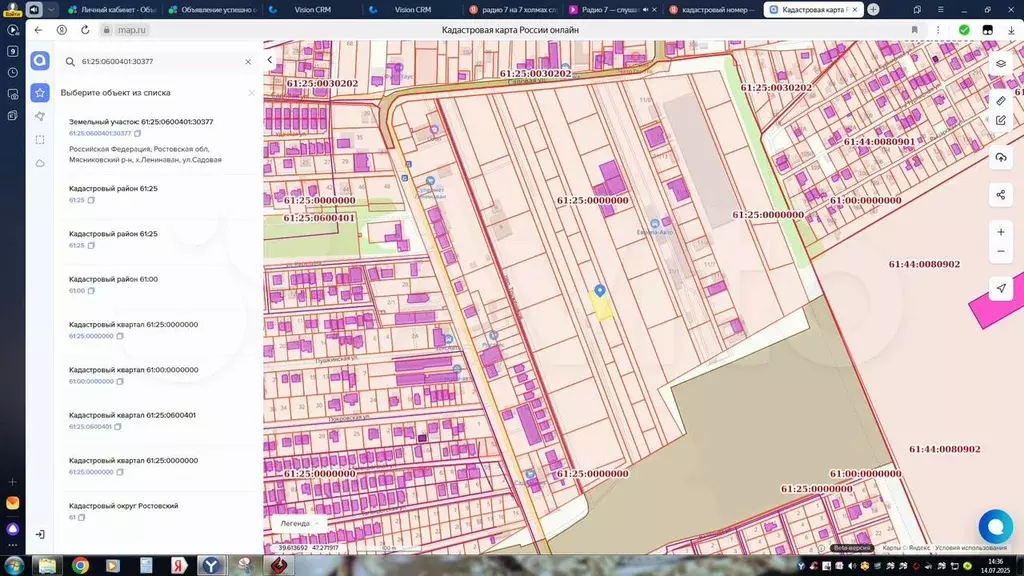This screenshot has height=576, width=1024.
Task: Zoom in the map with plus button
Action: point(1000,232)
